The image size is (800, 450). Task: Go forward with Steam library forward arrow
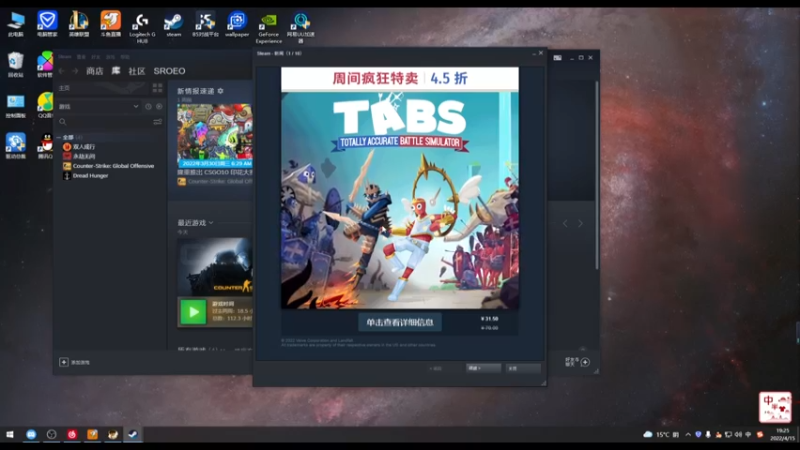[x=75, y=71]
